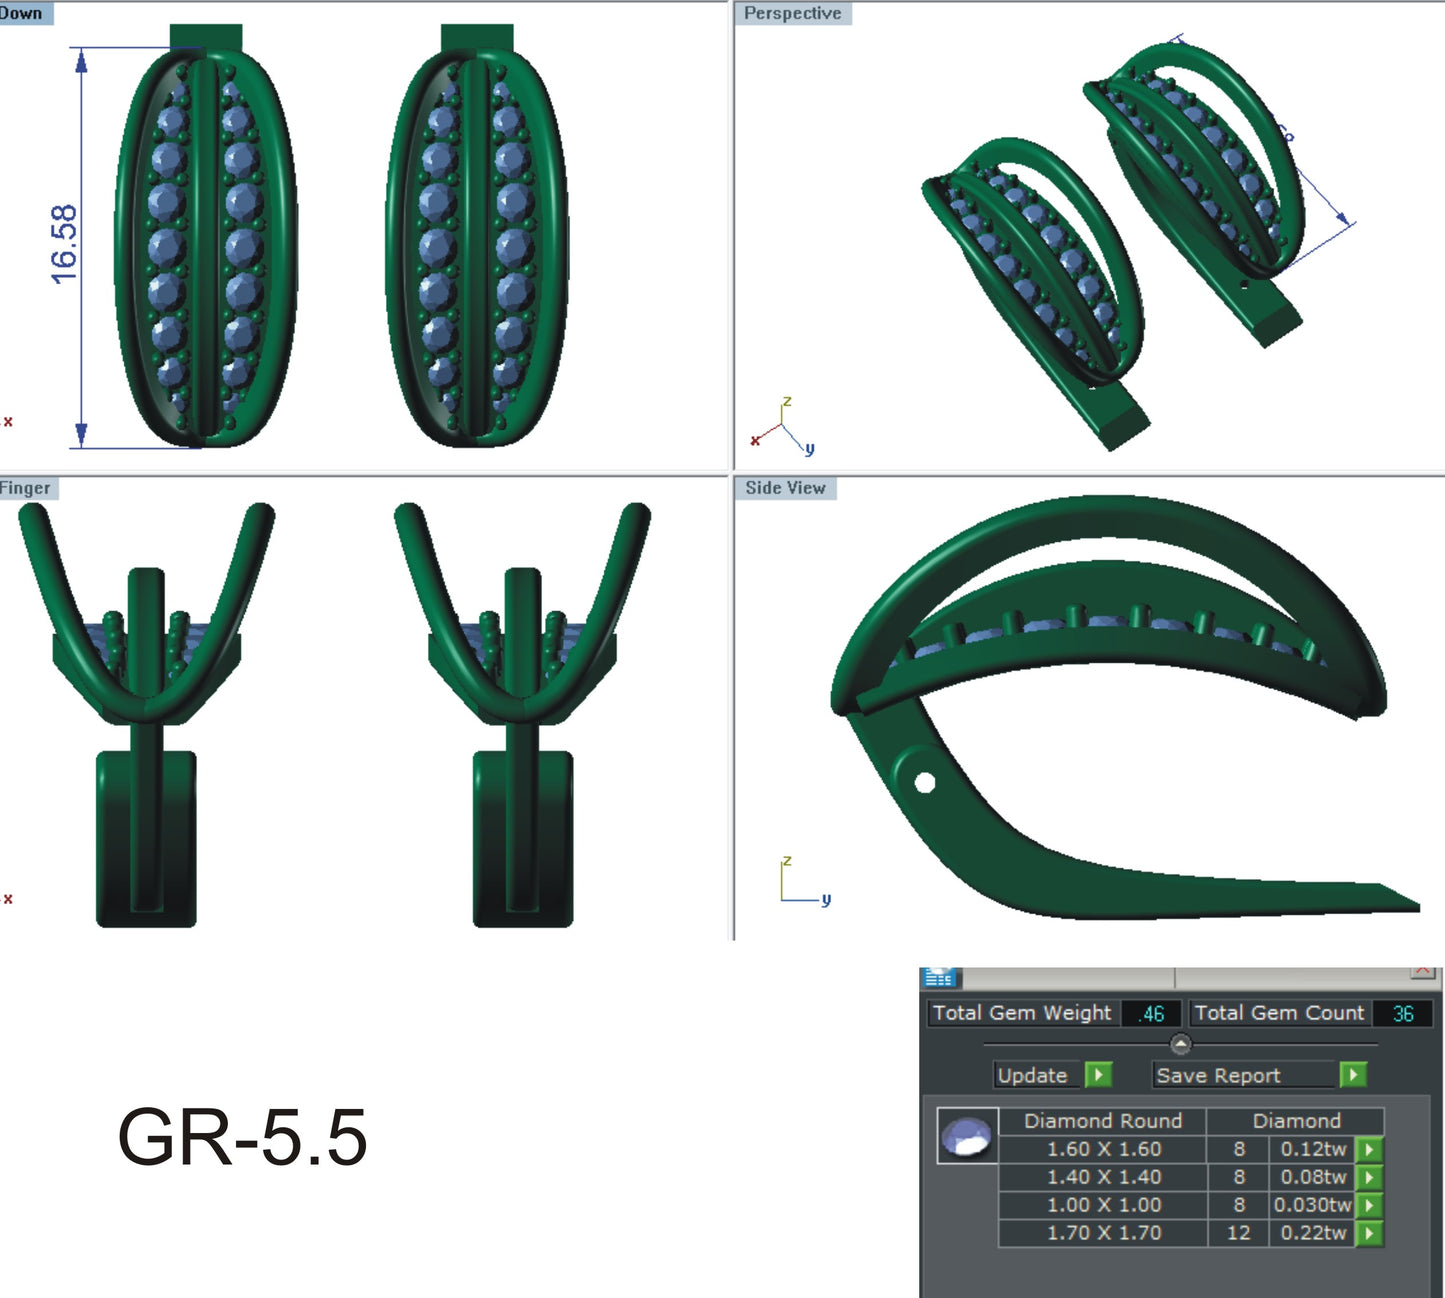Click the green arrow for 1.60 X 1.60 gems

1369,1150
